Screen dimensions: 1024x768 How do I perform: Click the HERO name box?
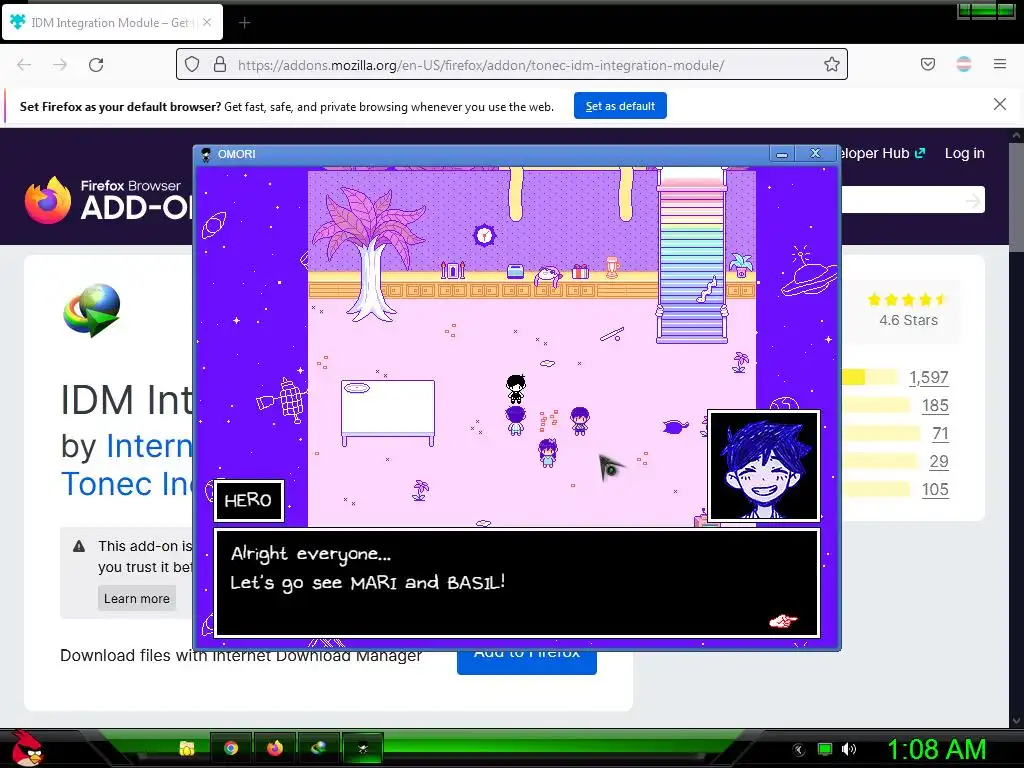(x=248, y=501)
